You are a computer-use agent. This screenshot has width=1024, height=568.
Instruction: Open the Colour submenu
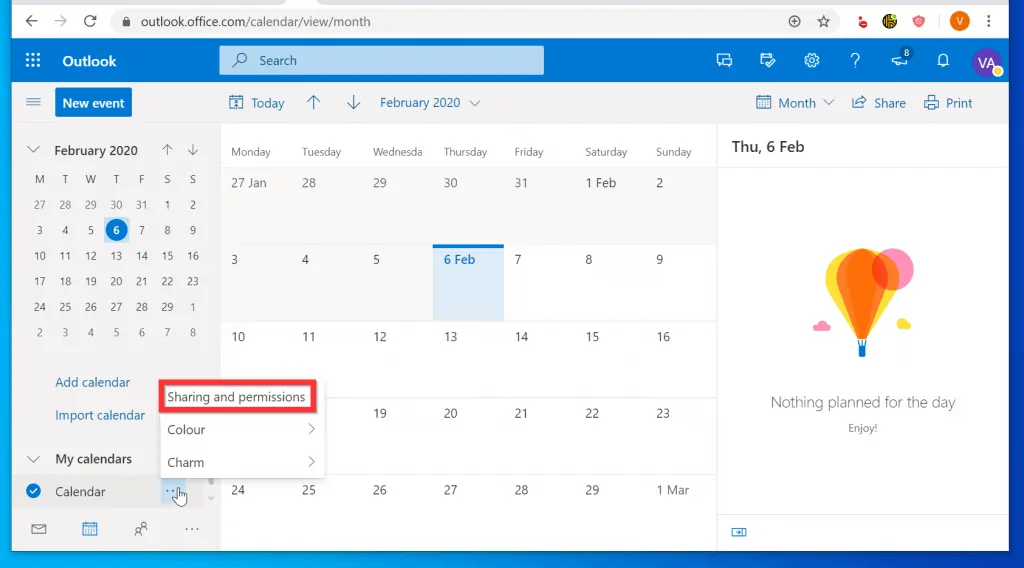tap(240, 430)
